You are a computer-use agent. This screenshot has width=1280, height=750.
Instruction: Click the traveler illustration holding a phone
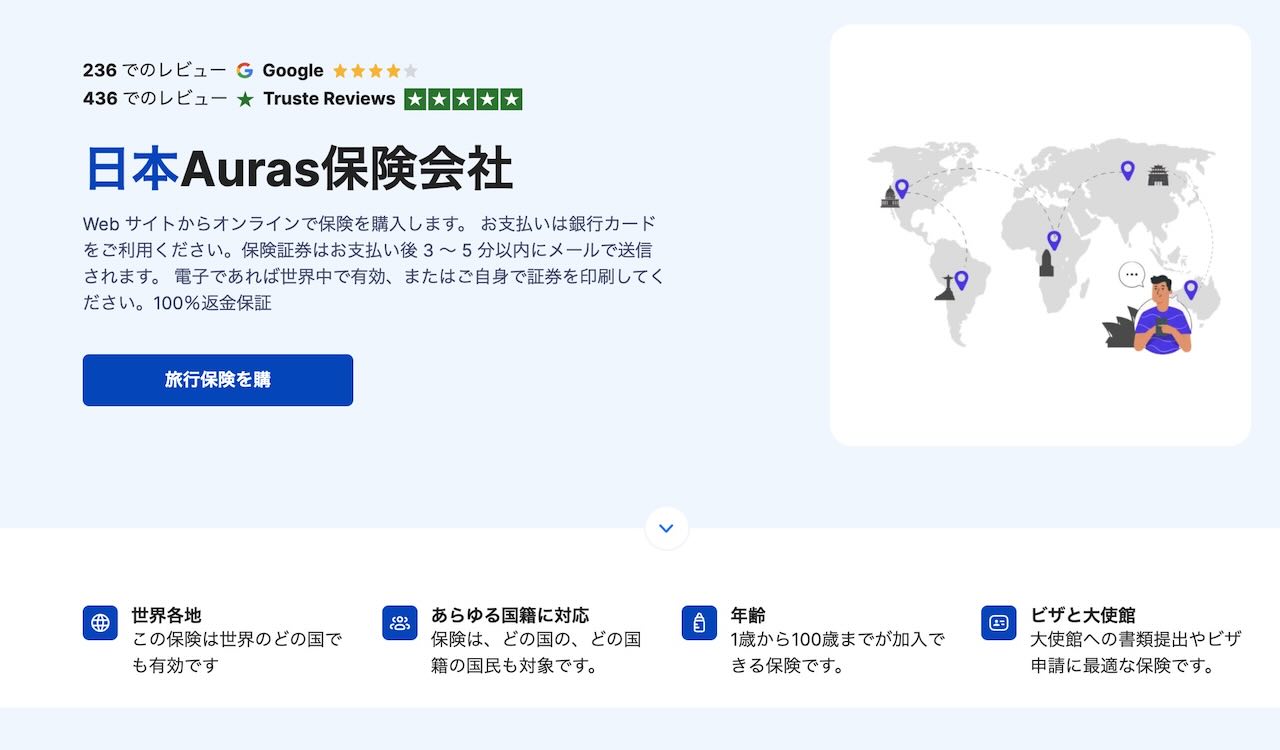[x=1163, y=313]
